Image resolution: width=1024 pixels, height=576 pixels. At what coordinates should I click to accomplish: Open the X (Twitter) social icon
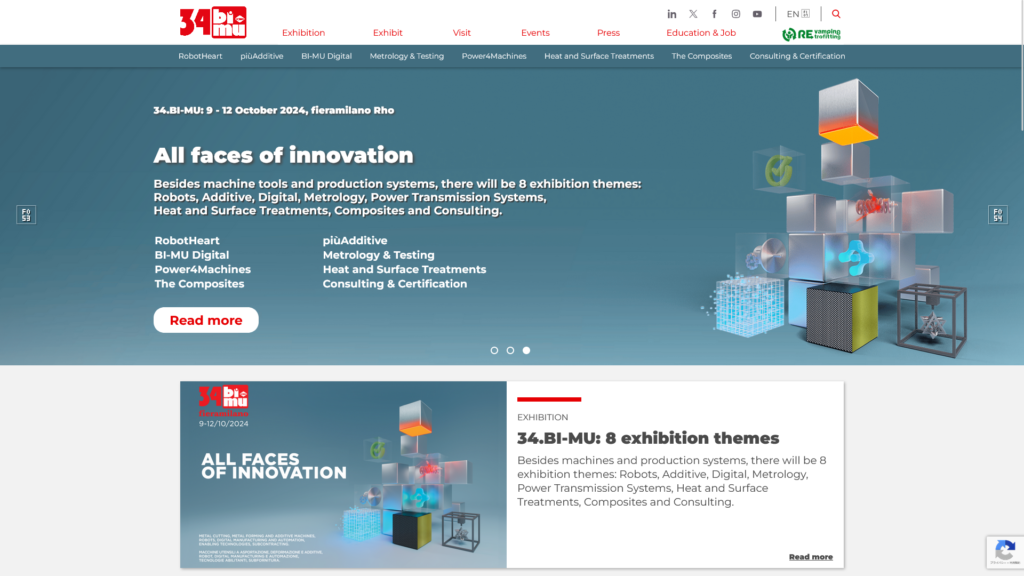tap(693, 14)
